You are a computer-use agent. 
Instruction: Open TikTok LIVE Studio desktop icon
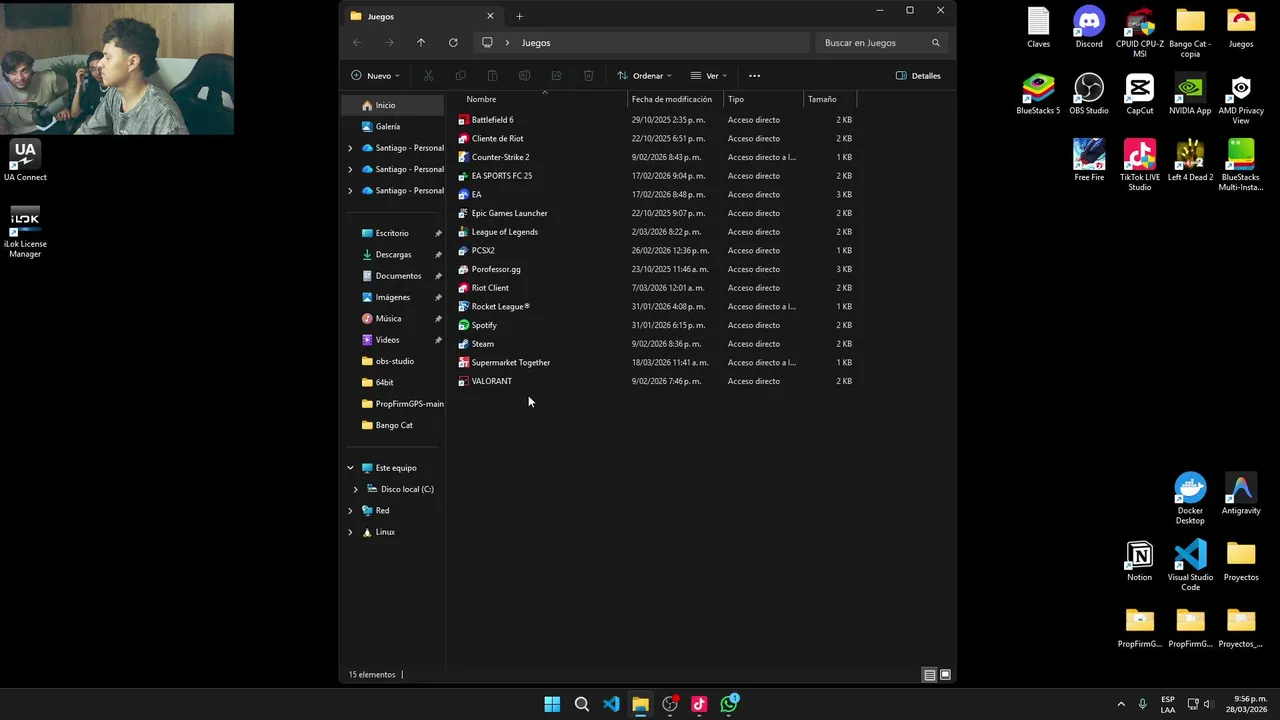click(1139, 165)
